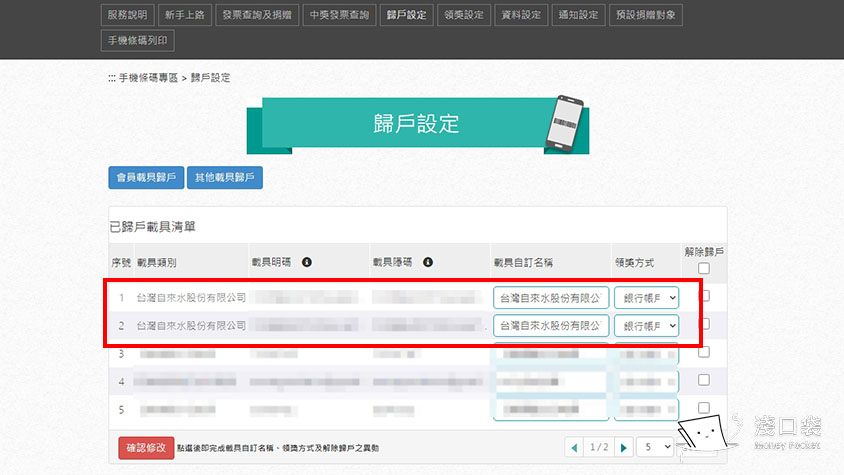Open the rows-per-page dropdown showing 5
The height and width of the screenshot is (475, 844).
pos(655,447)
